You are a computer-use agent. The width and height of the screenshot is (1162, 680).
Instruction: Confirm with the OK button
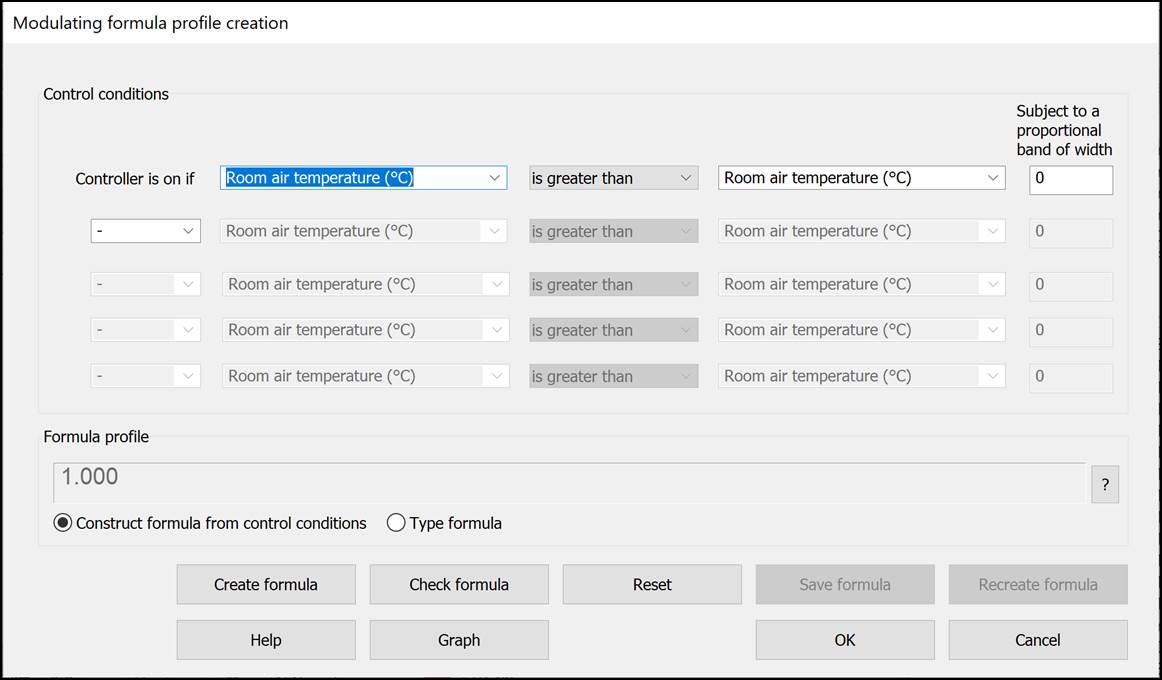click(x=846, y=640)
